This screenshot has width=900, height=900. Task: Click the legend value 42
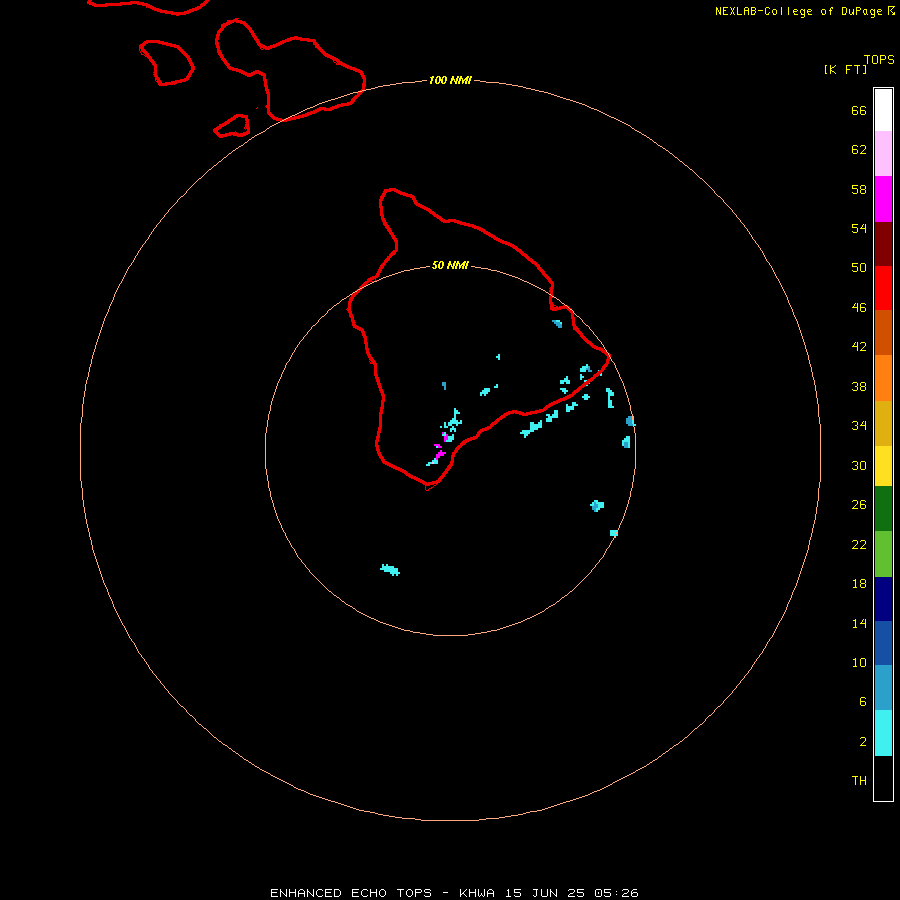pyautogui.click(x=859, y=347)
